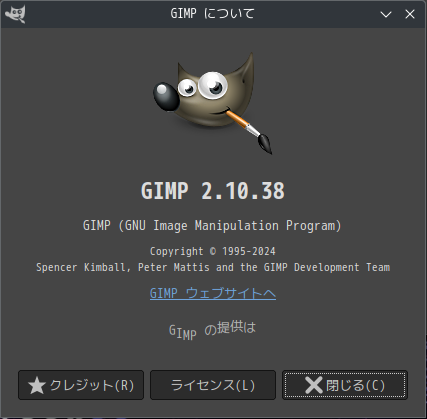
Task: Click the animated の提供は text
Action: point(213,331)
